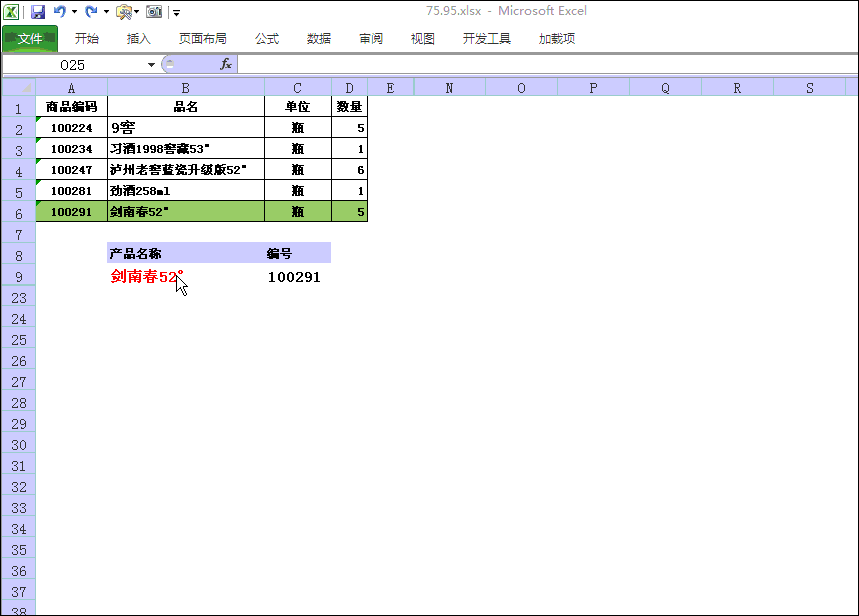Open the 页面布局 (Page Layout) tab

tap(203, 38)
